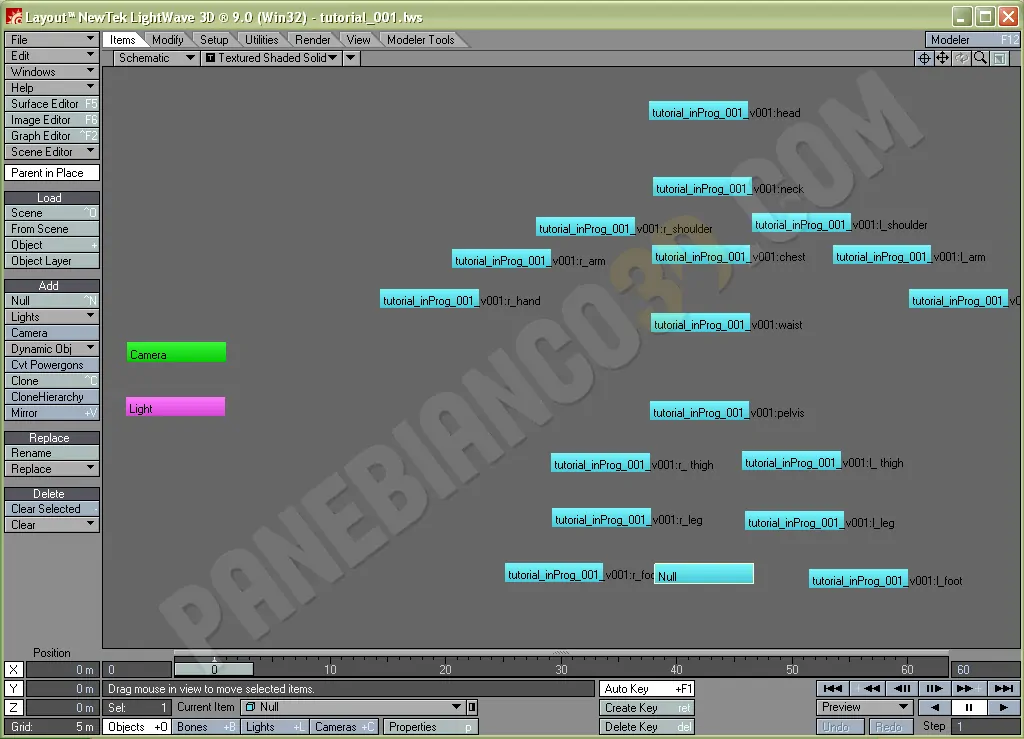Toggle the X position channel button
The height and width of the screenshot is (739, 1024).
[14, 669]
